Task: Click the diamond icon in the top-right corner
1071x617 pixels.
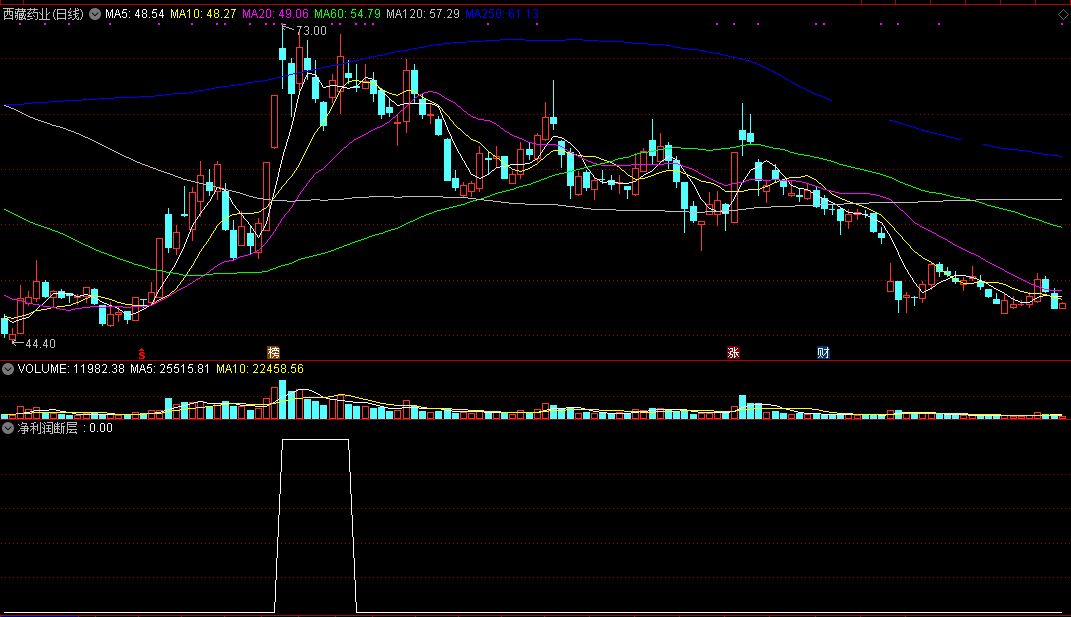Action: point(1063,14)
